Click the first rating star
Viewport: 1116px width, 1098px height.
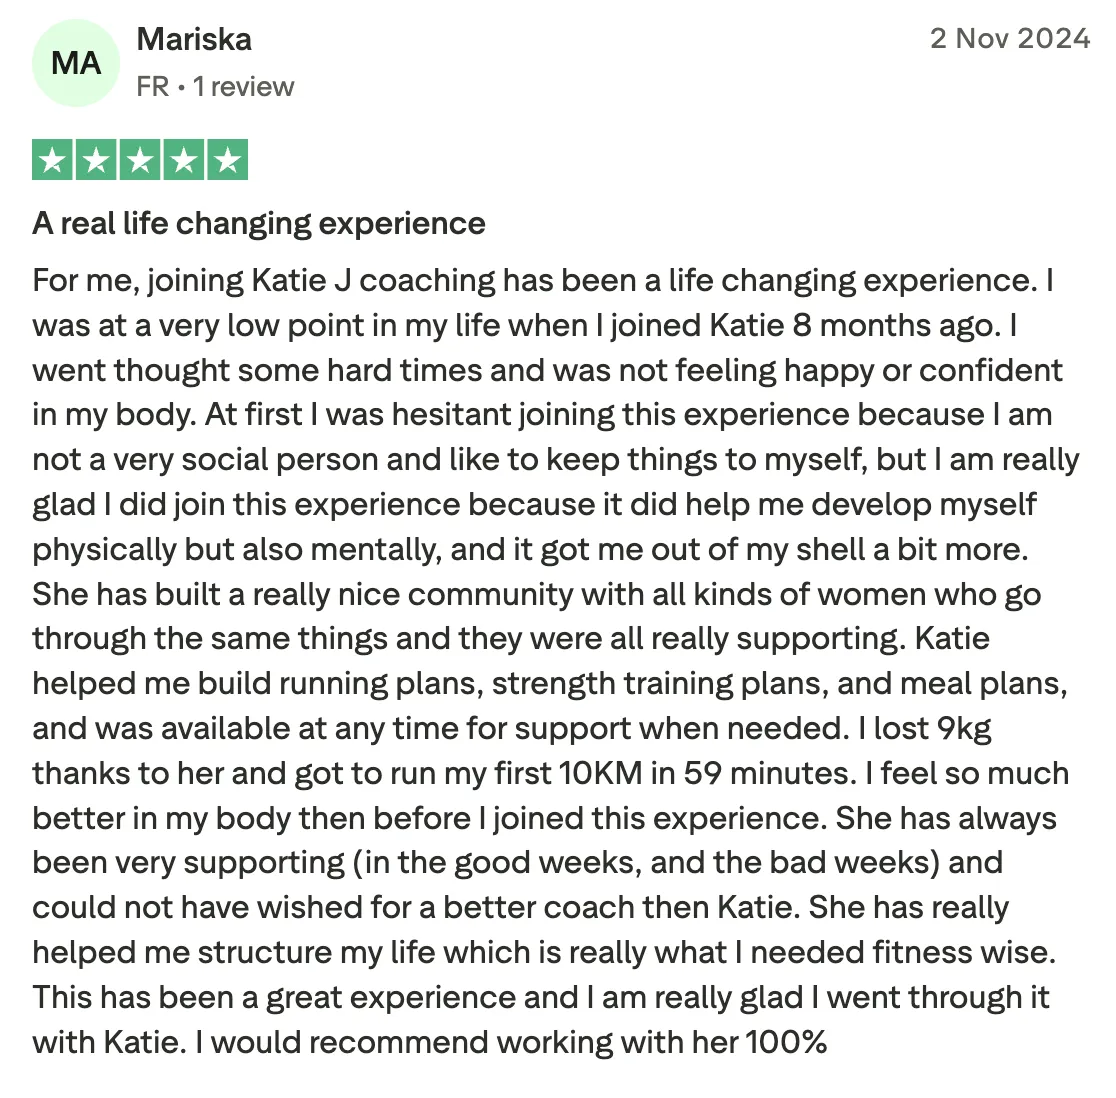point(52,161)
